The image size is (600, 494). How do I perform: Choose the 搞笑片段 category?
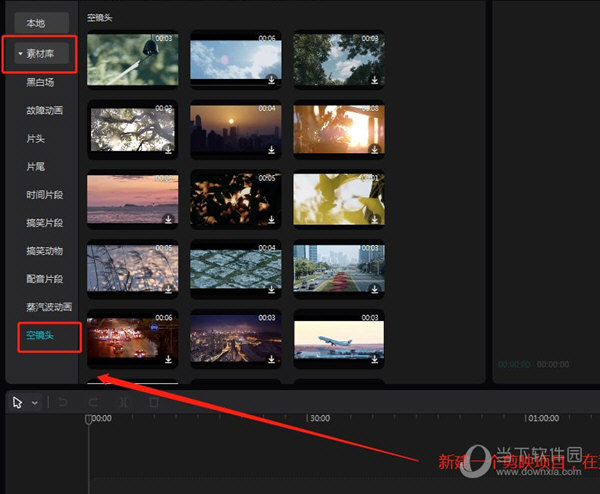click(44, 223)
